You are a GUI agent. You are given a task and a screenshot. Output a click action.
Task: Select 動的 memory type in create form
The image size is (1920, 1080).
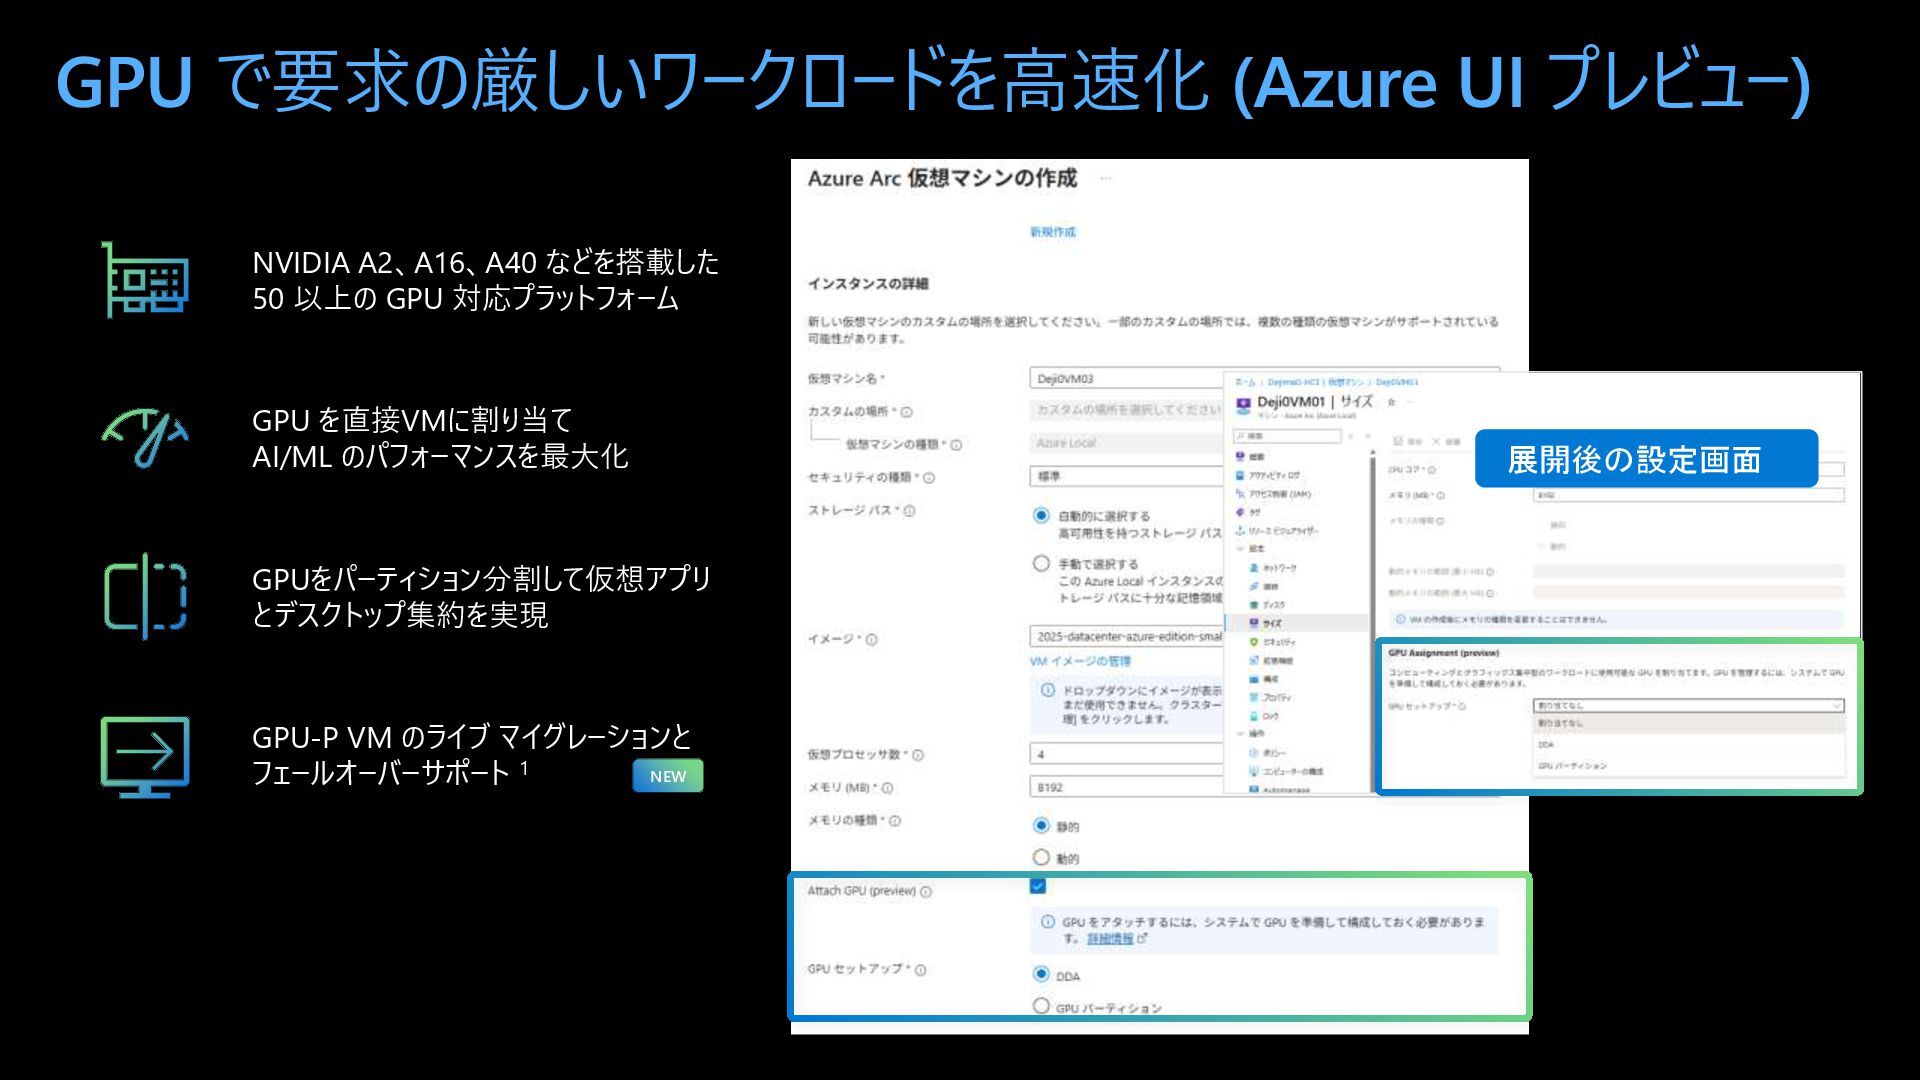click(x=1041, y=857)
